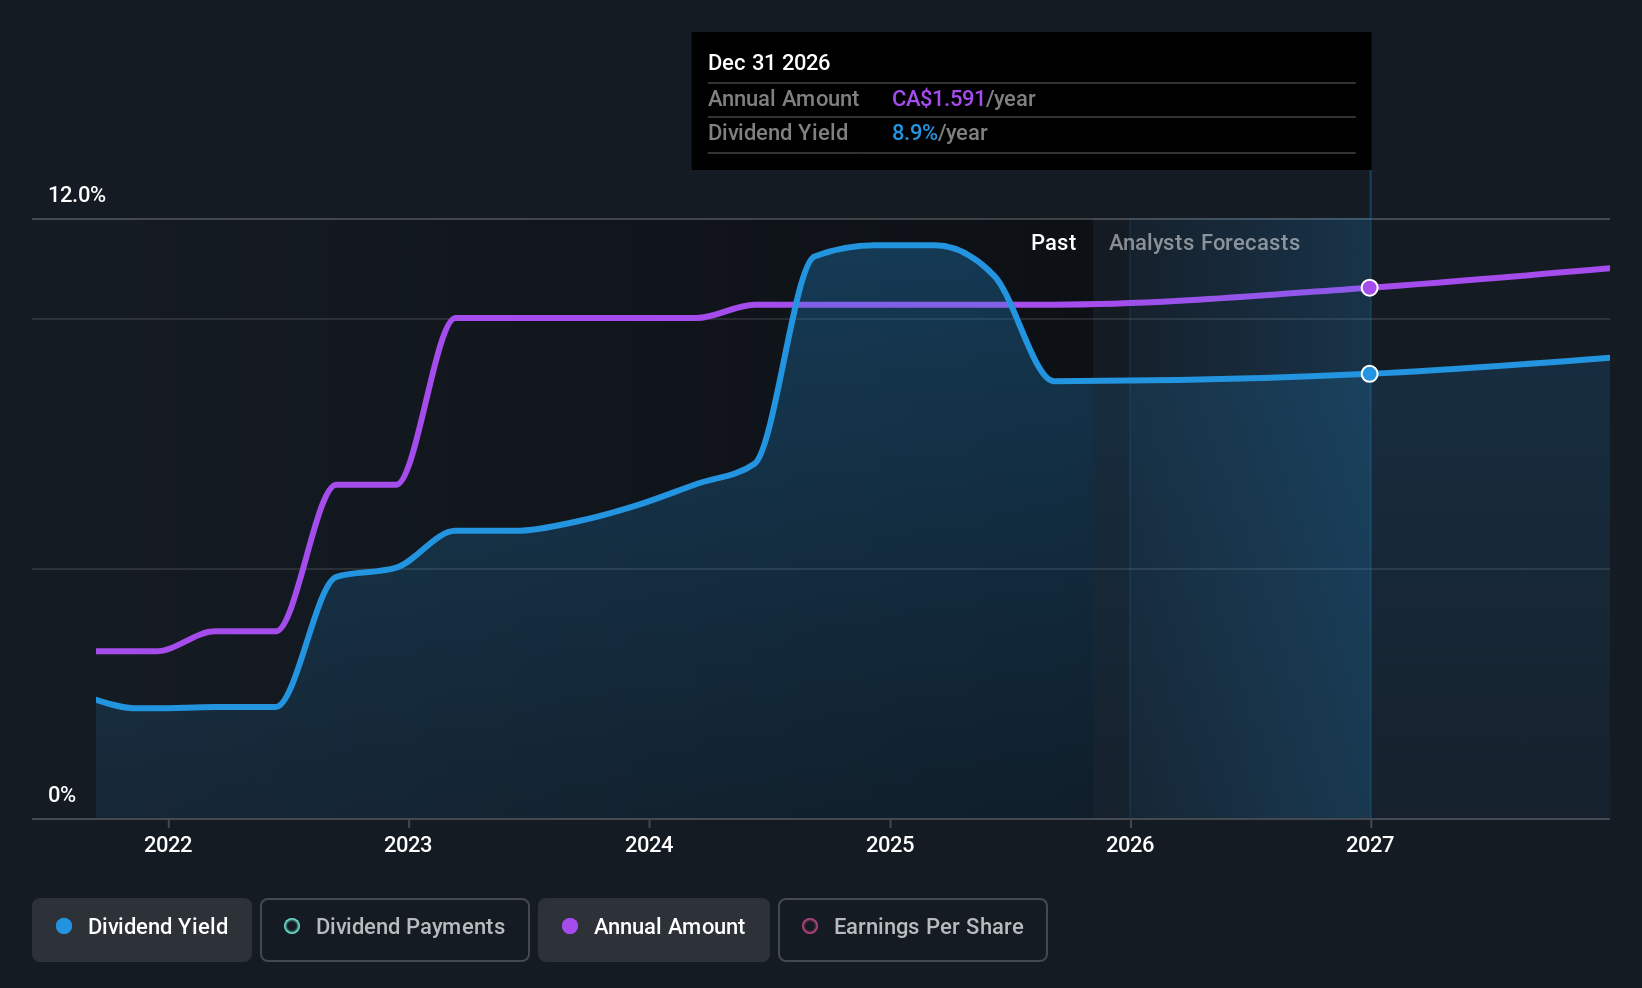Click the Past region label
Screen dimensions: 1642x988
tap(1053, 243)
